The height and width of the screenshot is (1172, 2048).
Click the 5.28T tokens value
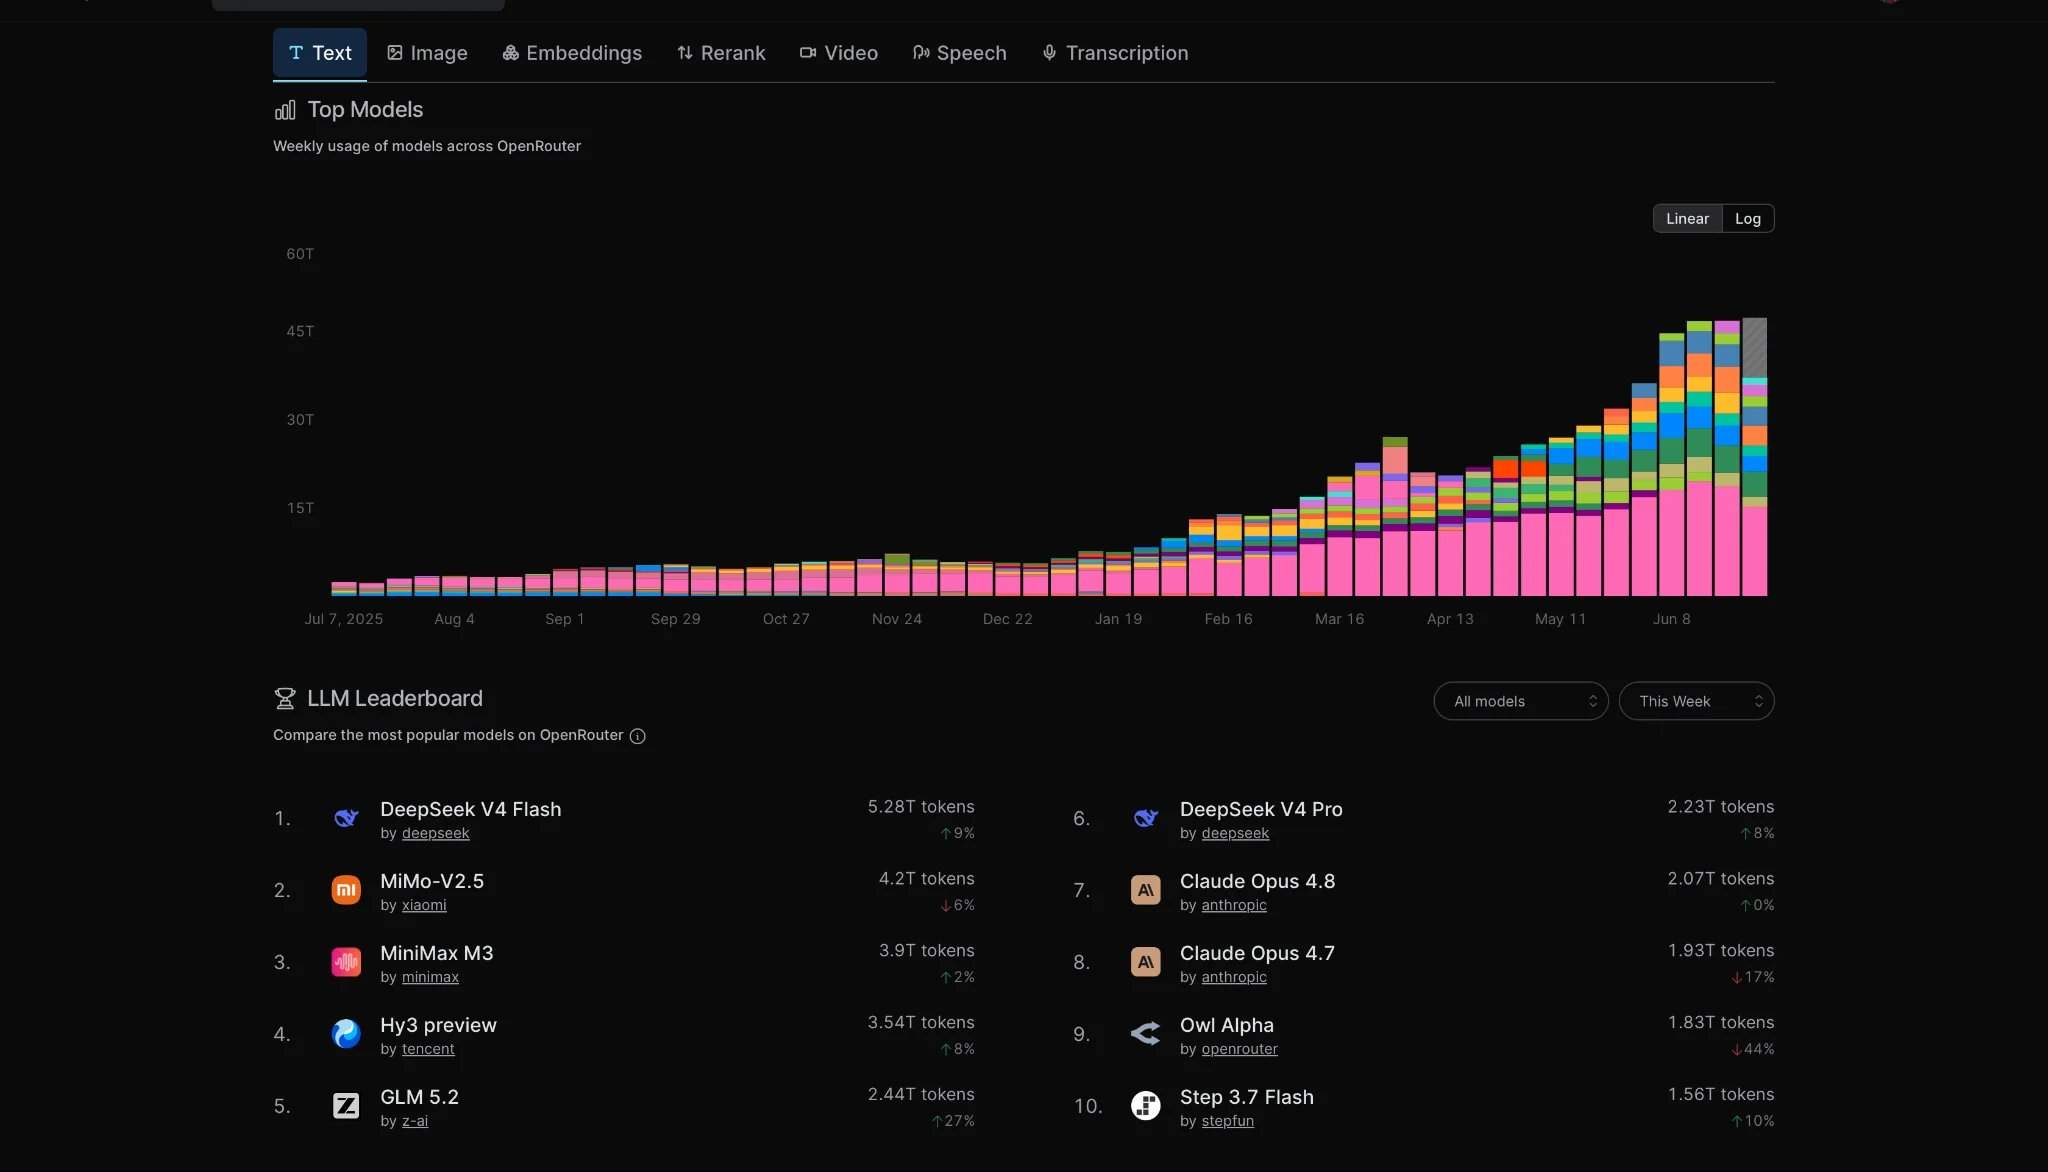pos(921,807)
